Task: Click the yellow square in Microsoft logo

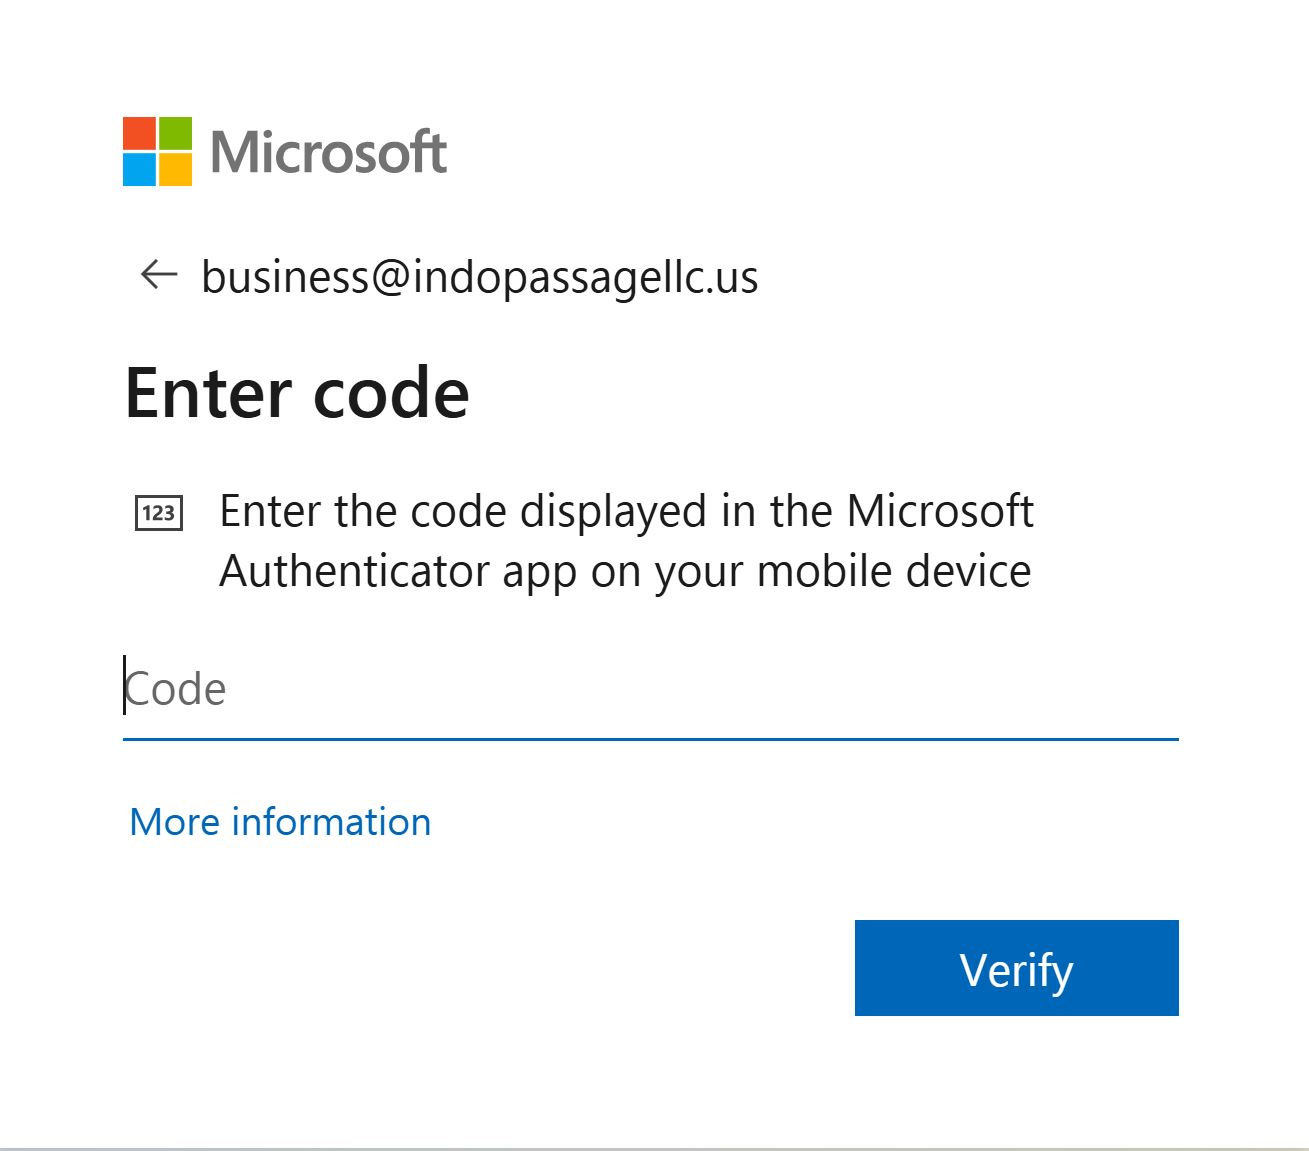Action: pos(175,170)
